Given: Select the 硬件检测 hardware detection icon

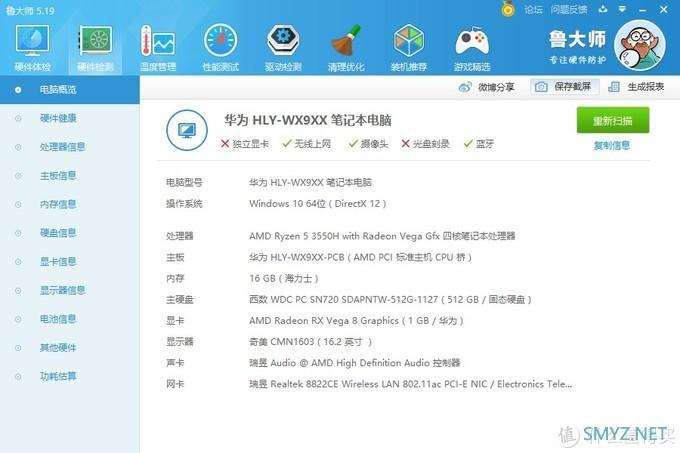Looking at the screenshot, I should [x=95, y=47].
